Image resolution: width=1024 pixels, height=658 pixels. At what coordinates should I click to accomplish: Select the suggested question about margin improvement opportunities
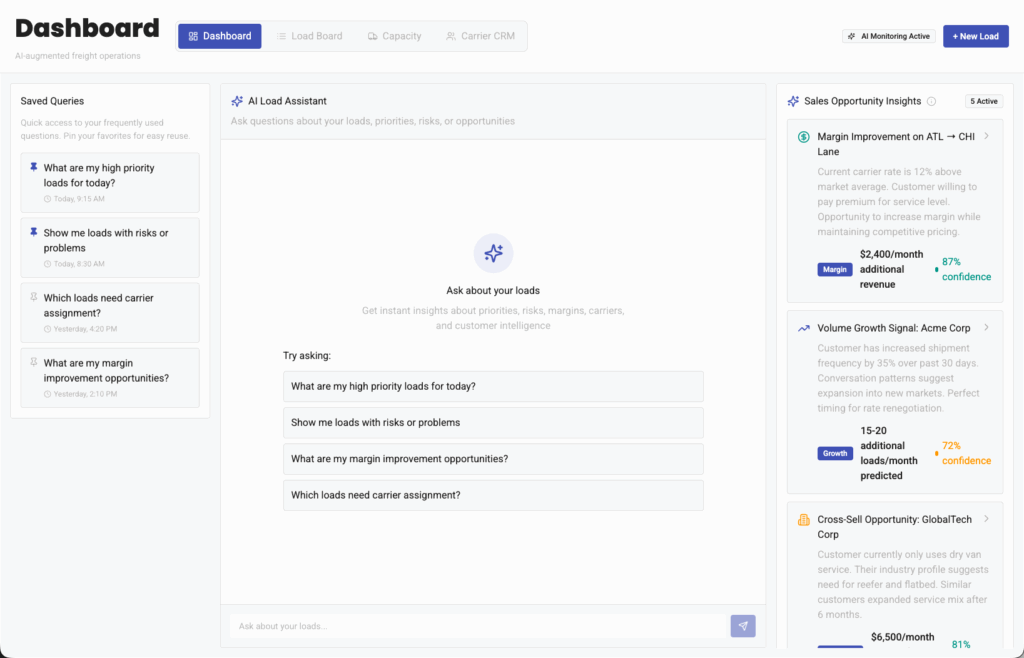tap(493, 457)
